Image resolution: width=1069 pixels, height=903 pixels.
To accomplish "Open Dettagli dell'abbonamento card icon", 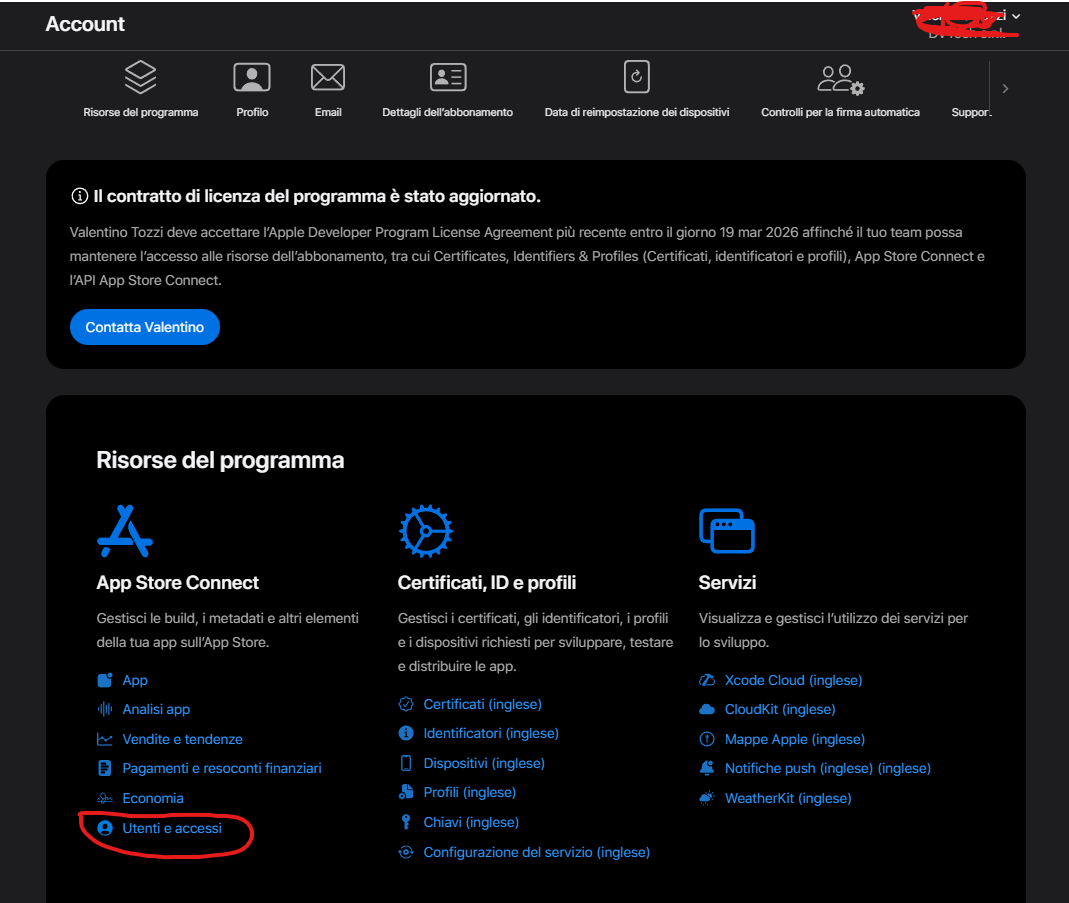I will [x=447, y=77].
